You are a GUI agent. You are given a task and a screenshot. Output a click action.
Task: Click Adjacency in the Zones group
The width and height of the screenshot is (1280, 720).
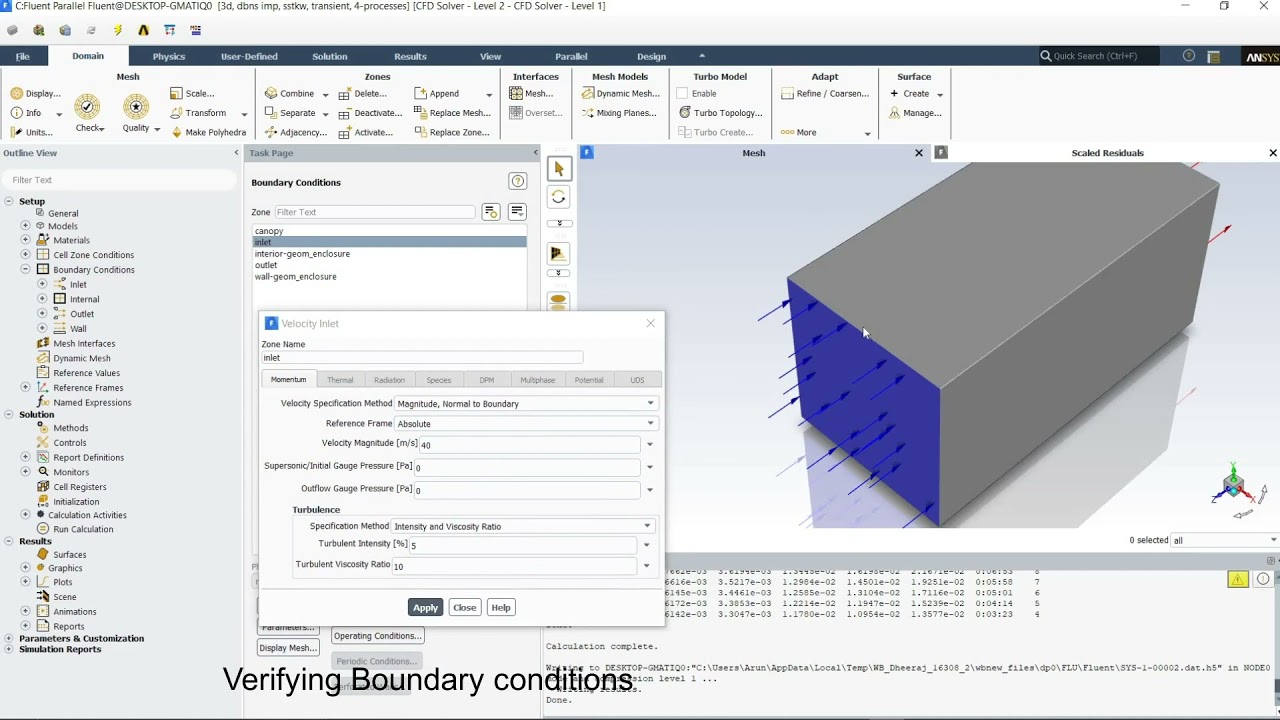coord(296,132)
